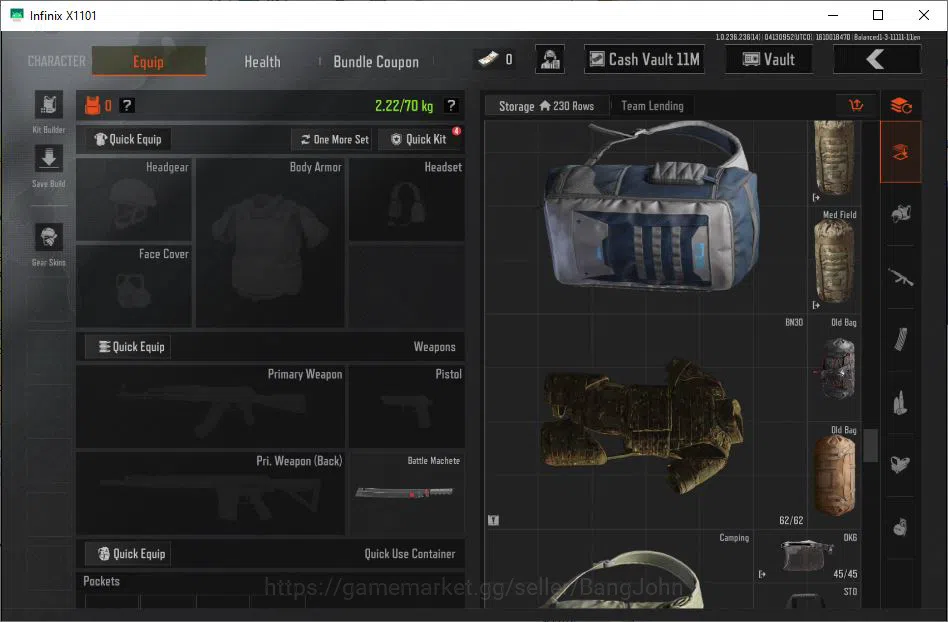Switch to the Health tab

[262, 62]
